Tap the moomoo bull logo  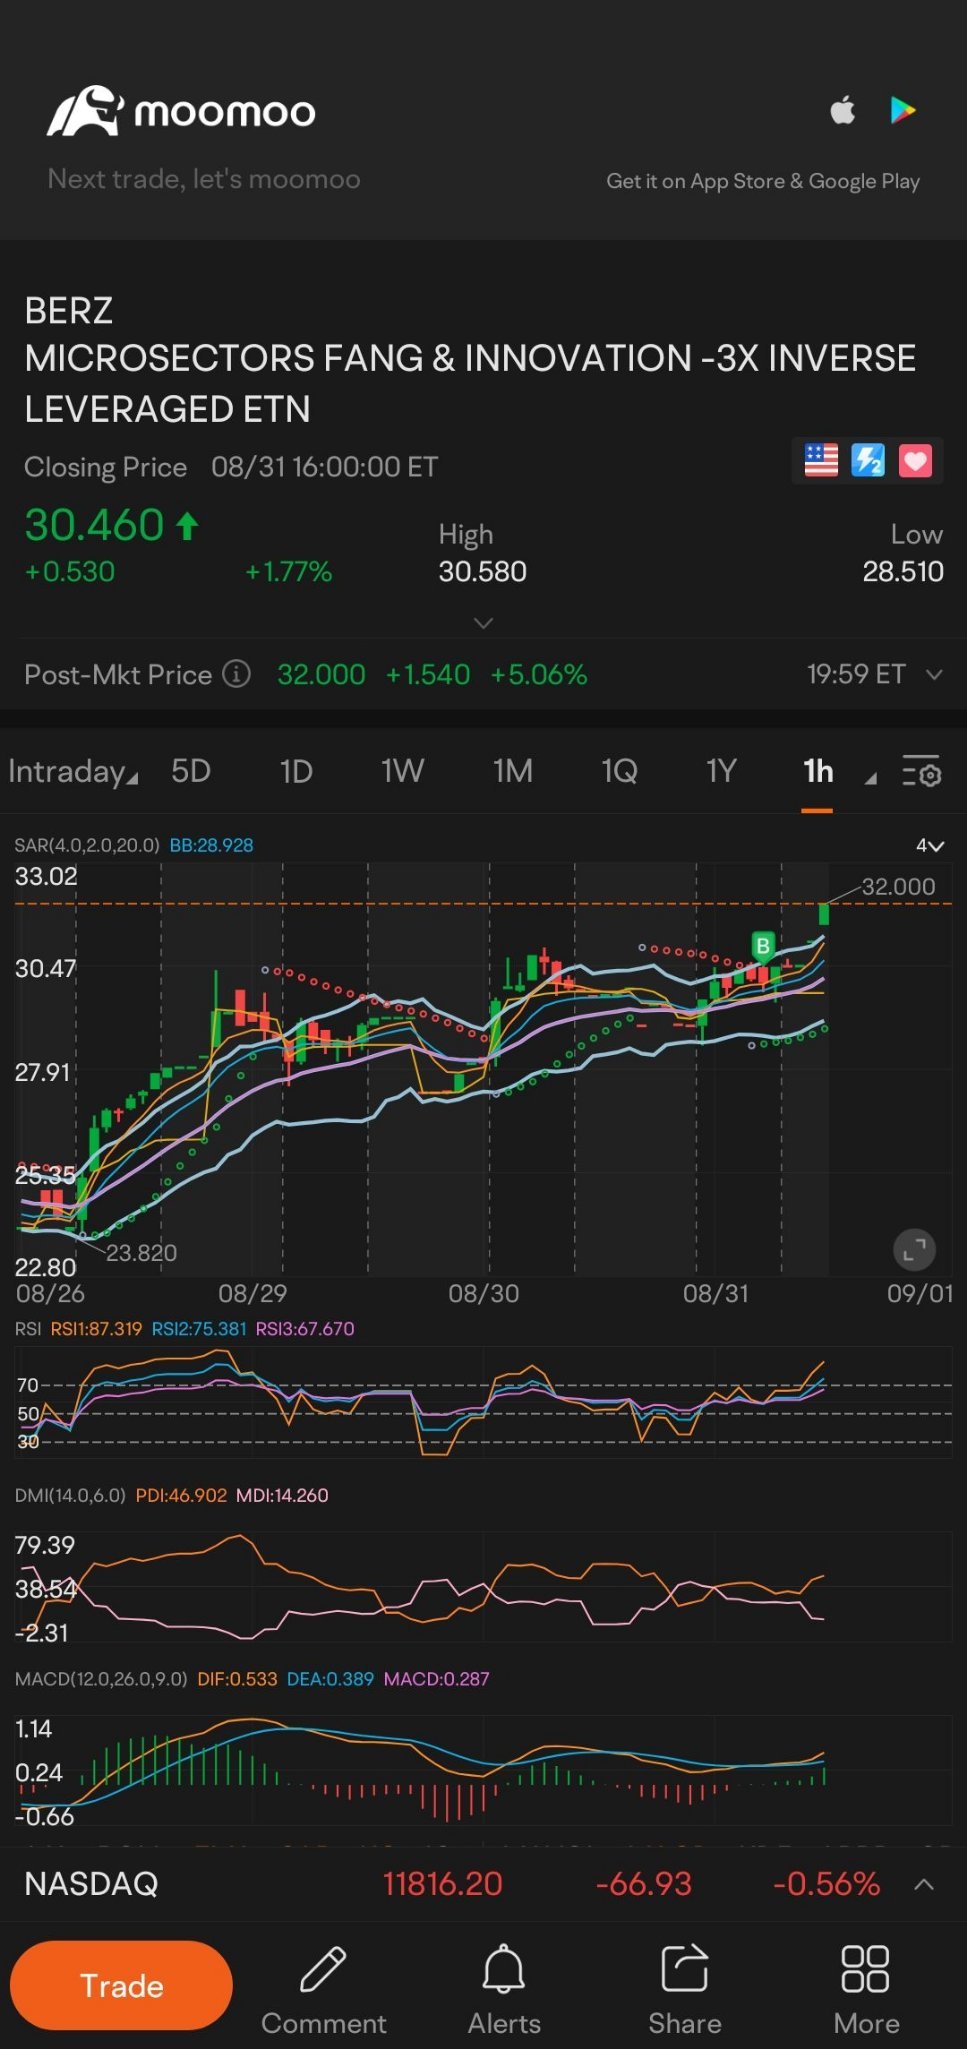click(85, 111)
